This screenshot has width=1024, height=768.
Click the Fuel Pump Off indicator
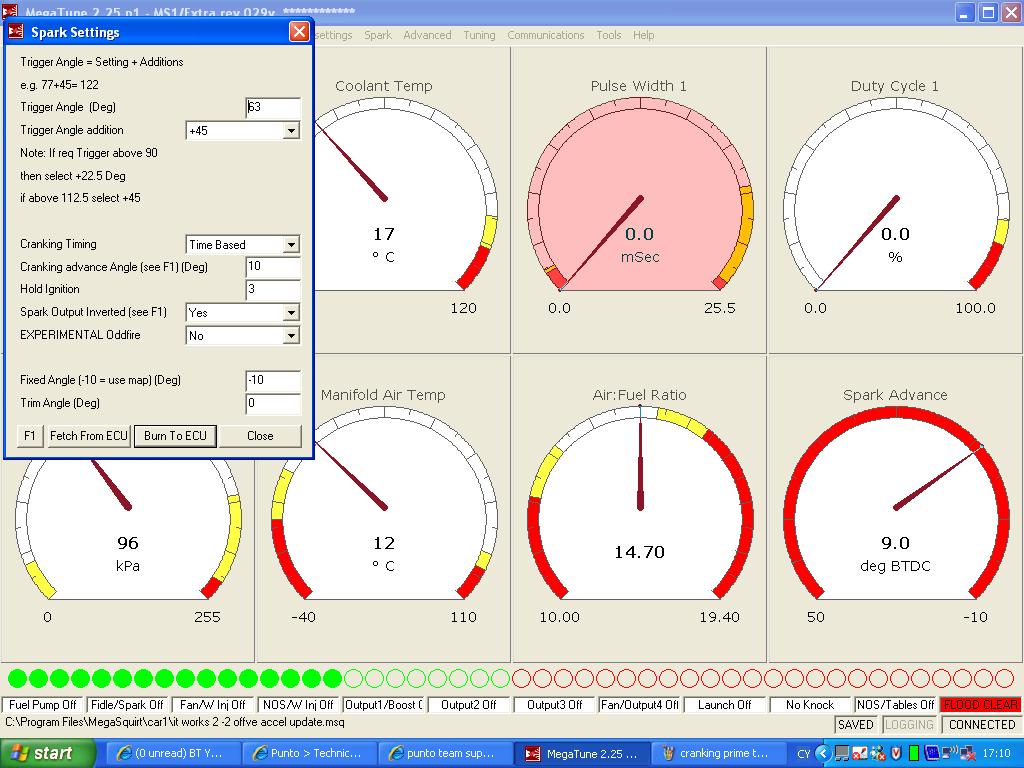pos(42,705)
